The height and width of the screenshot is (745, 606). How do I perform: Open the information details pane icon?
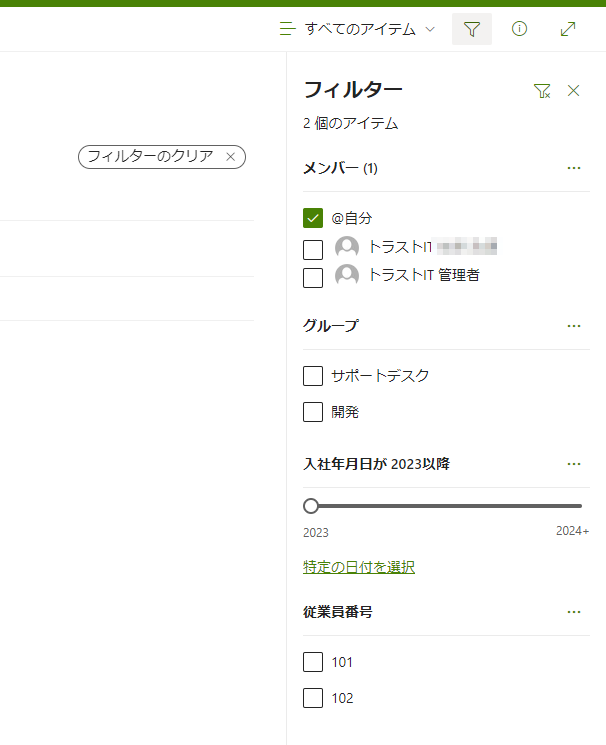click(x=519, y=29)
